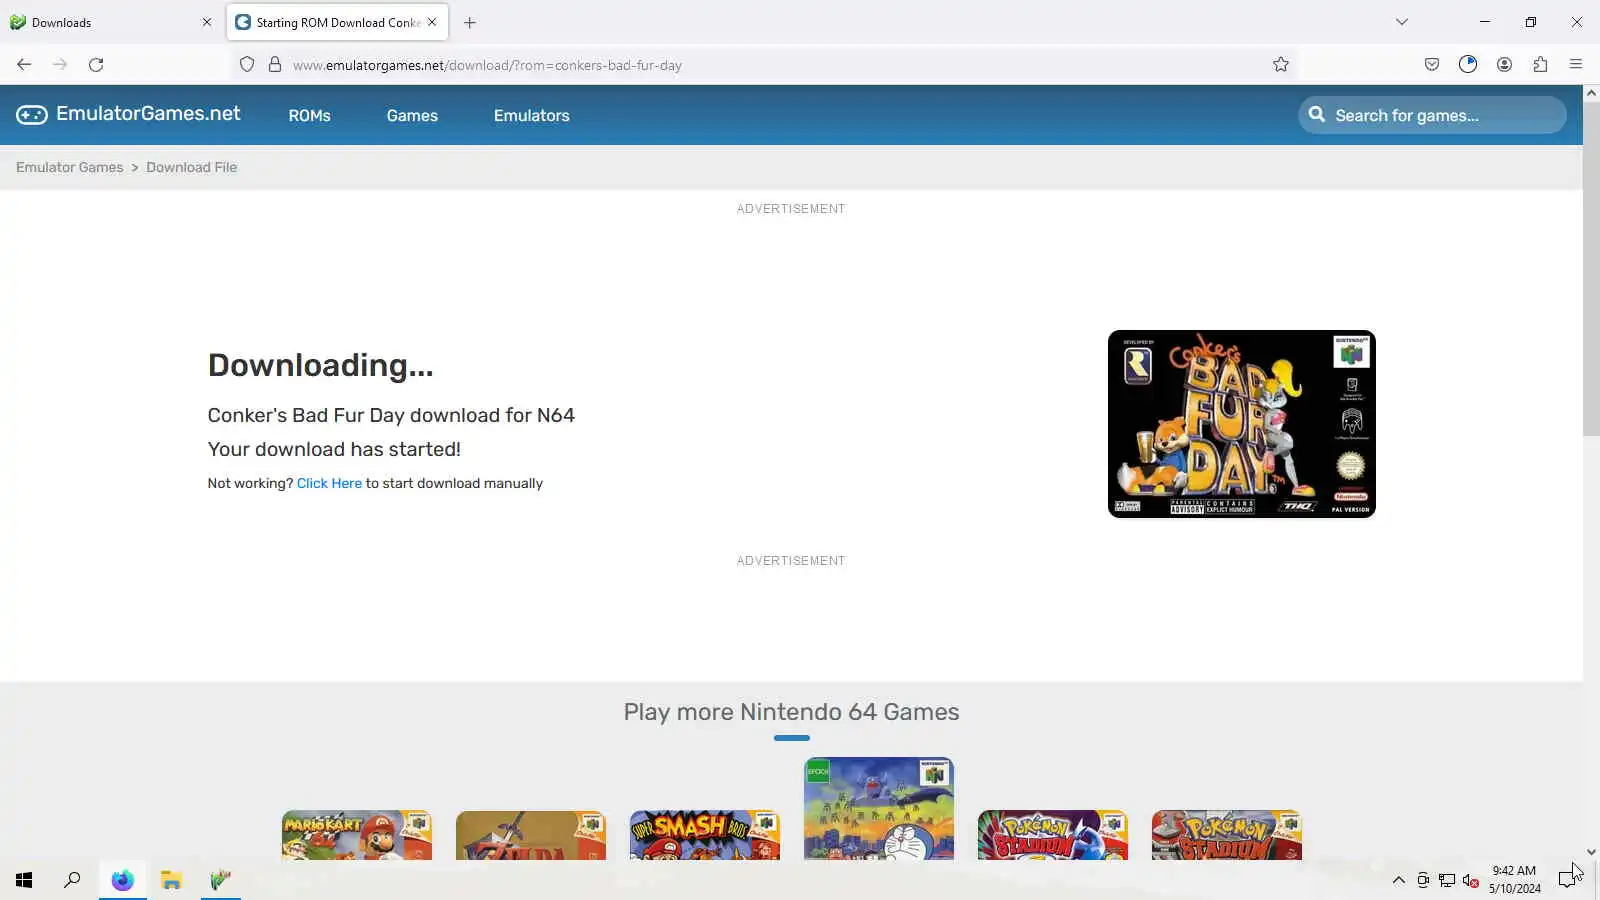The image size is (1600, 900).
Task: Open the Mario Kart 64 game thumbnail
Action: (x=357, y=835)
